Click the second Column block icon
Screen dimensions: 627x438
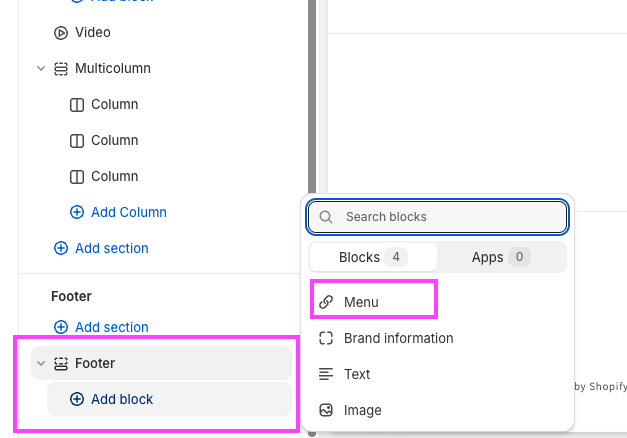pyautogui.click(x=77, y=141)
